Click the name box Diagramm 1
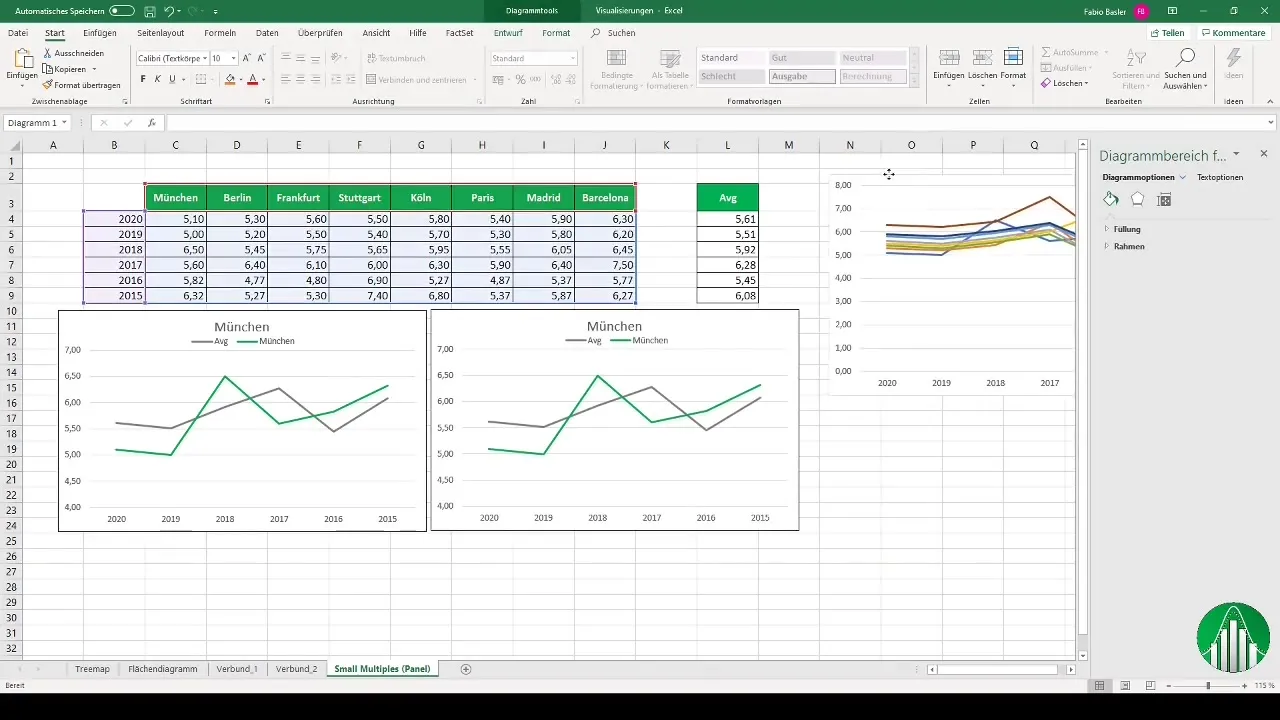Viewport: 1280px width, 720px height. click(x=36, y=122)
